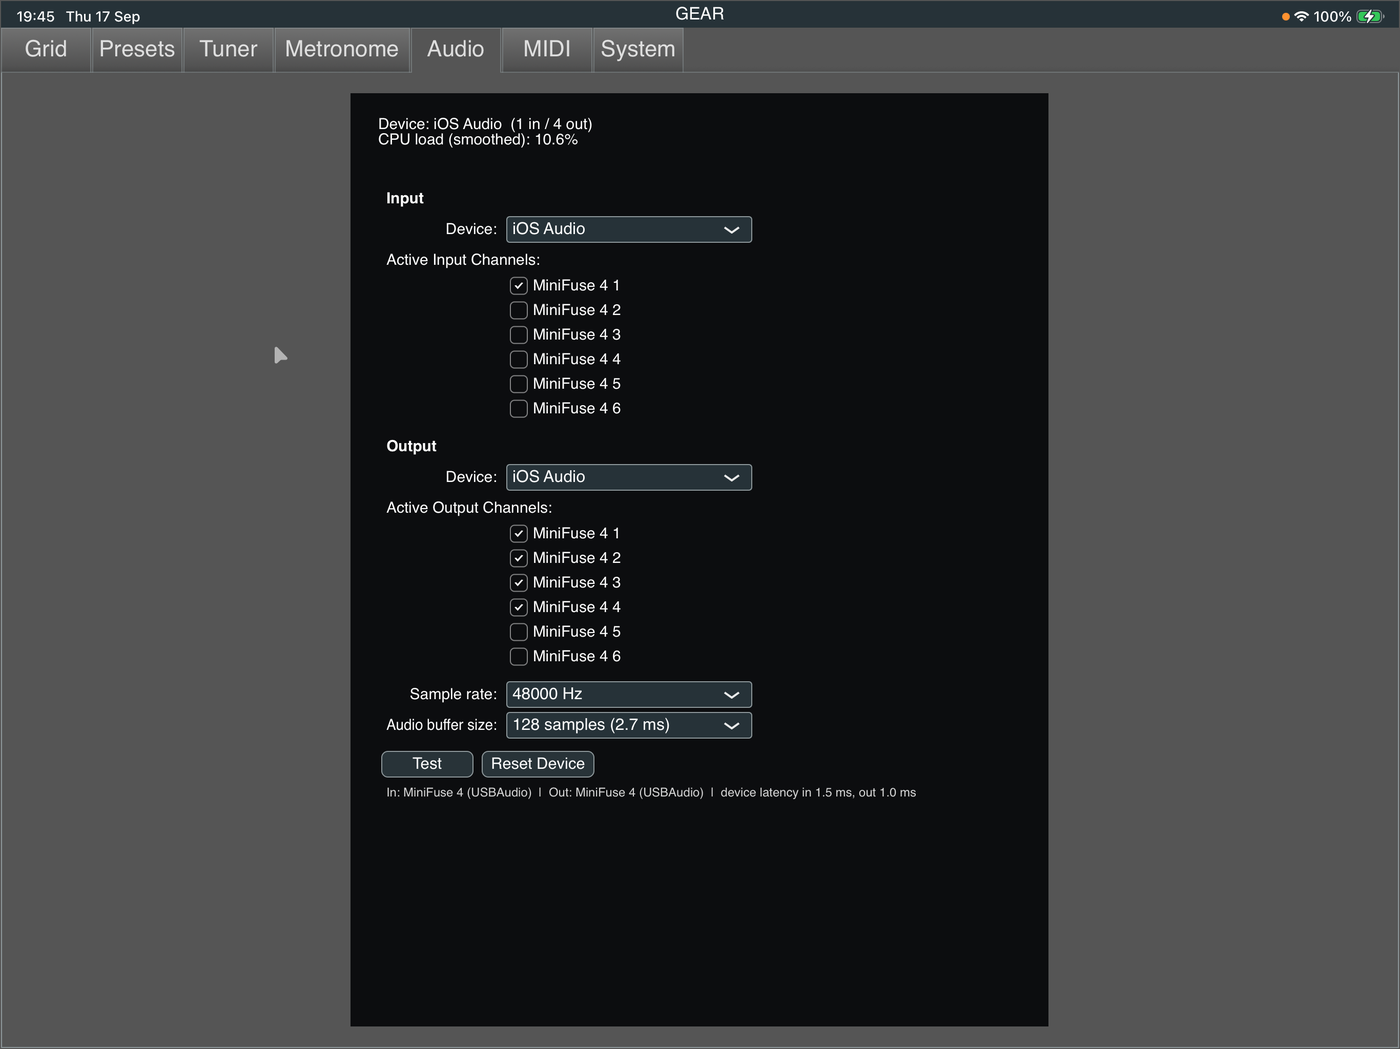This screenshot has width=1400, height=1049.
Task: Expand the Sample rate dropdown
Action: [x=629, y=694]
